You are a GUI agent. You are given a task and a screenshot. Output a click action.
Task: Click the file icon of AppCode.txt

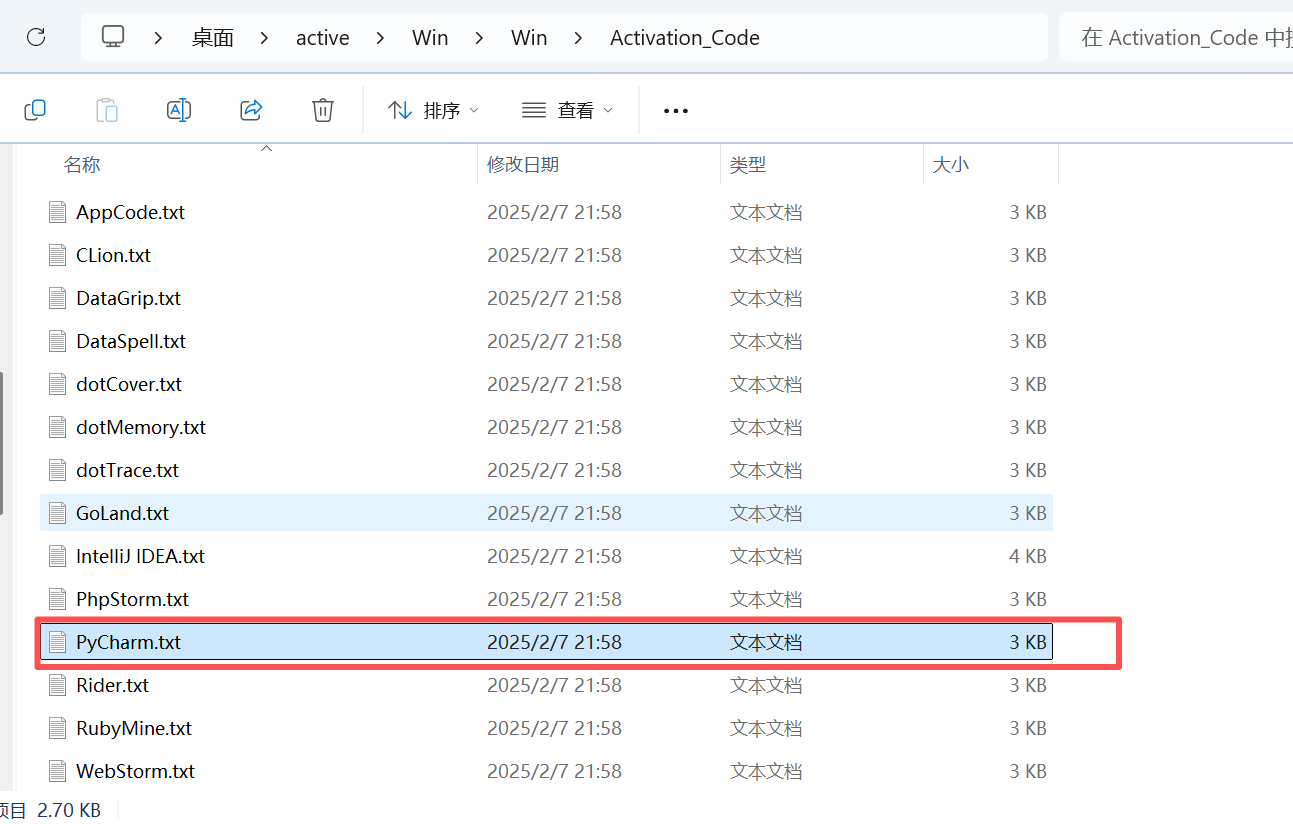[58, 212]
